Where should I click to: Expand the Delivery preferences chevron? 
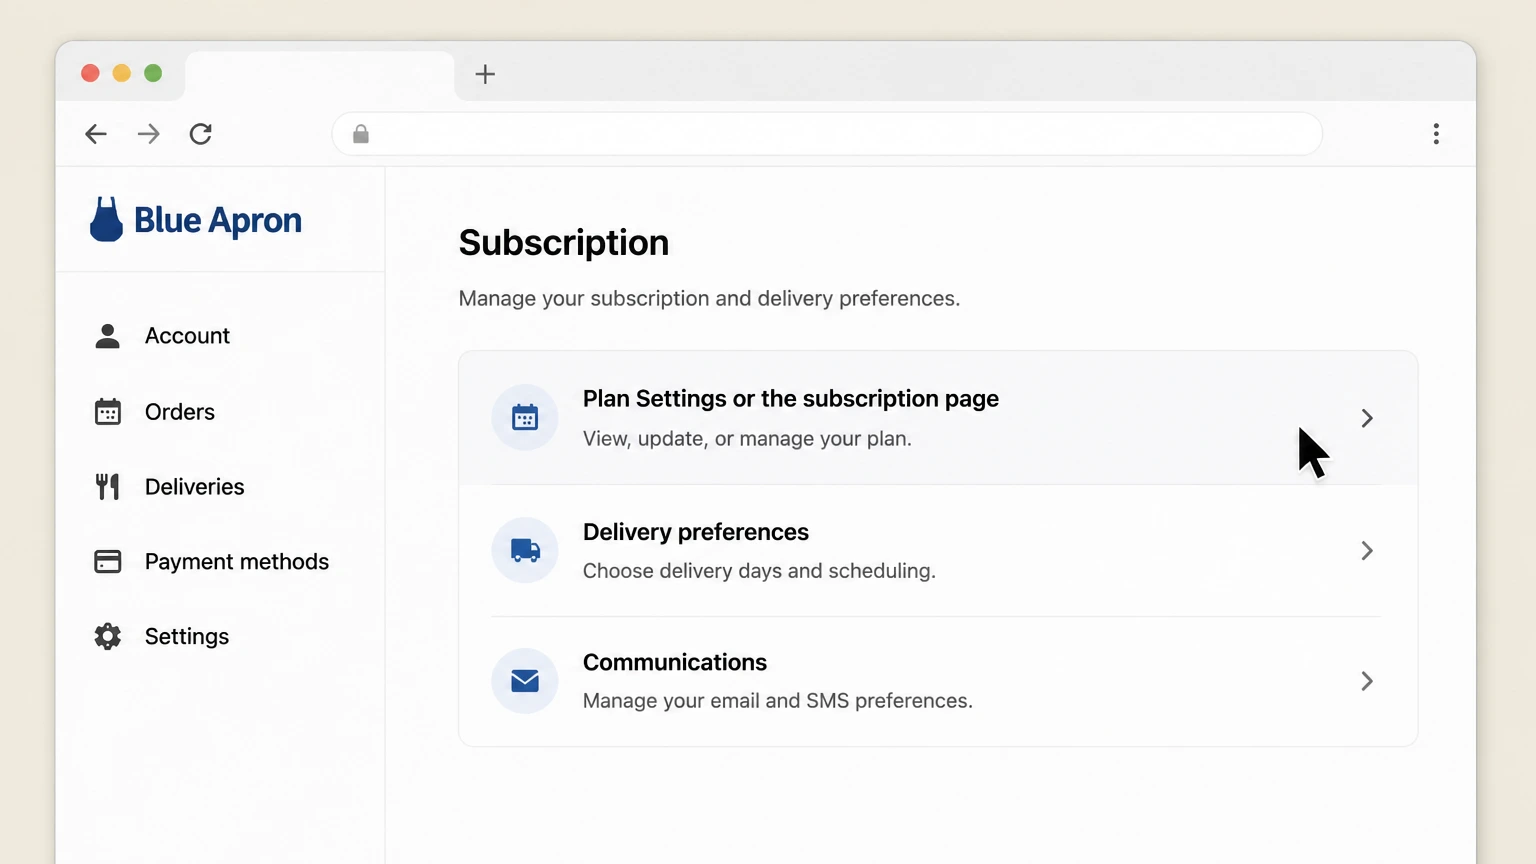click(x=1367, y=551)
